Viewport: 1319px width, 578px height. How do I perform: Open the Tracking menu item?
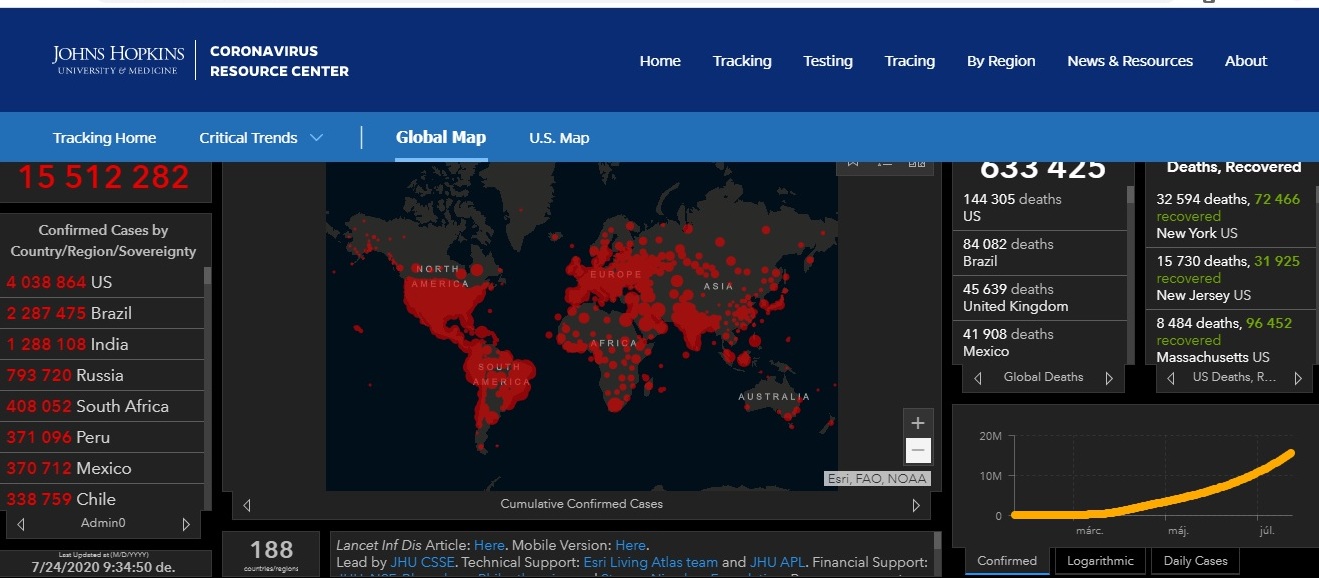click(x=742, y=61)
